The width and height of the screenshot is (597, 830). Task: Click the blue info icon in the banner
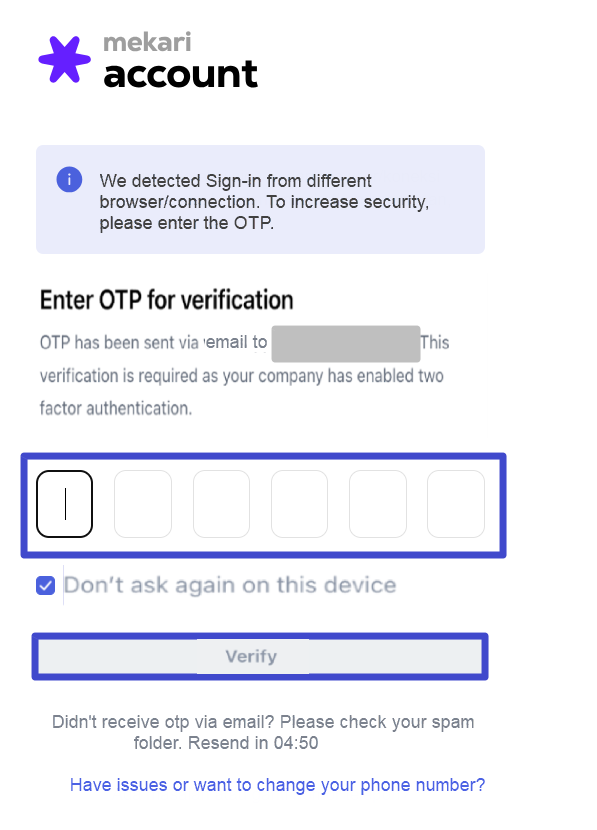[x=69, y=179]
